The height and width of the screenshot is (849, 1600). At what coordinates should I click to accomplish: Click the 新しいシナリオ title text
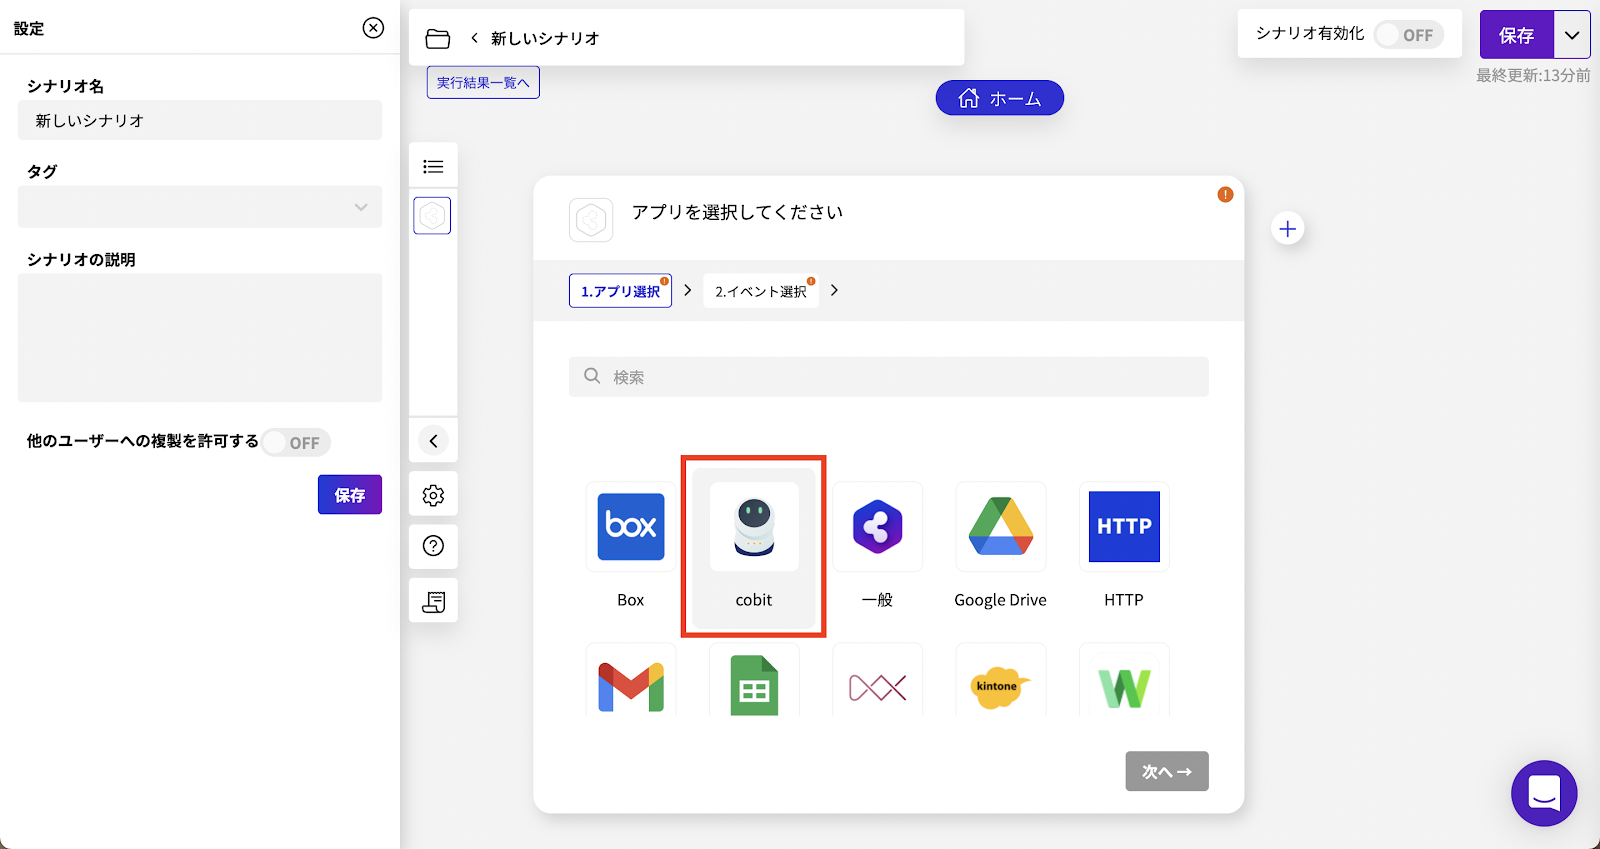point(545,38)
